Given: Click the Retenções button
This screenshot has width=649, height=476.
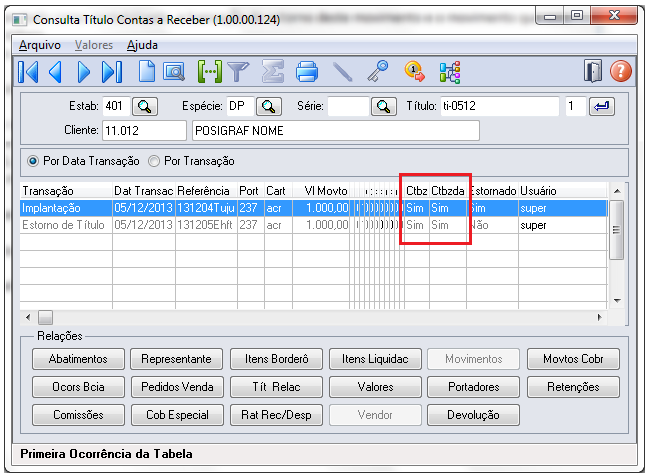Looking at the screenshot, I should pyautogui.click(x=573, y=387).
